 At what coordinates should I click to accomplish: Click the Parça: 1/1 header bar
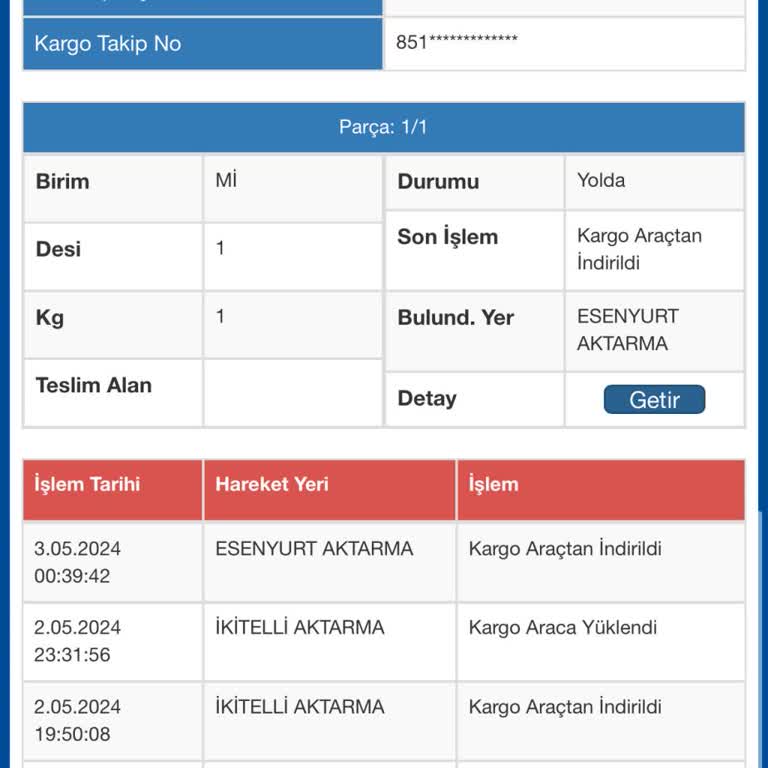tap(383, 128)
